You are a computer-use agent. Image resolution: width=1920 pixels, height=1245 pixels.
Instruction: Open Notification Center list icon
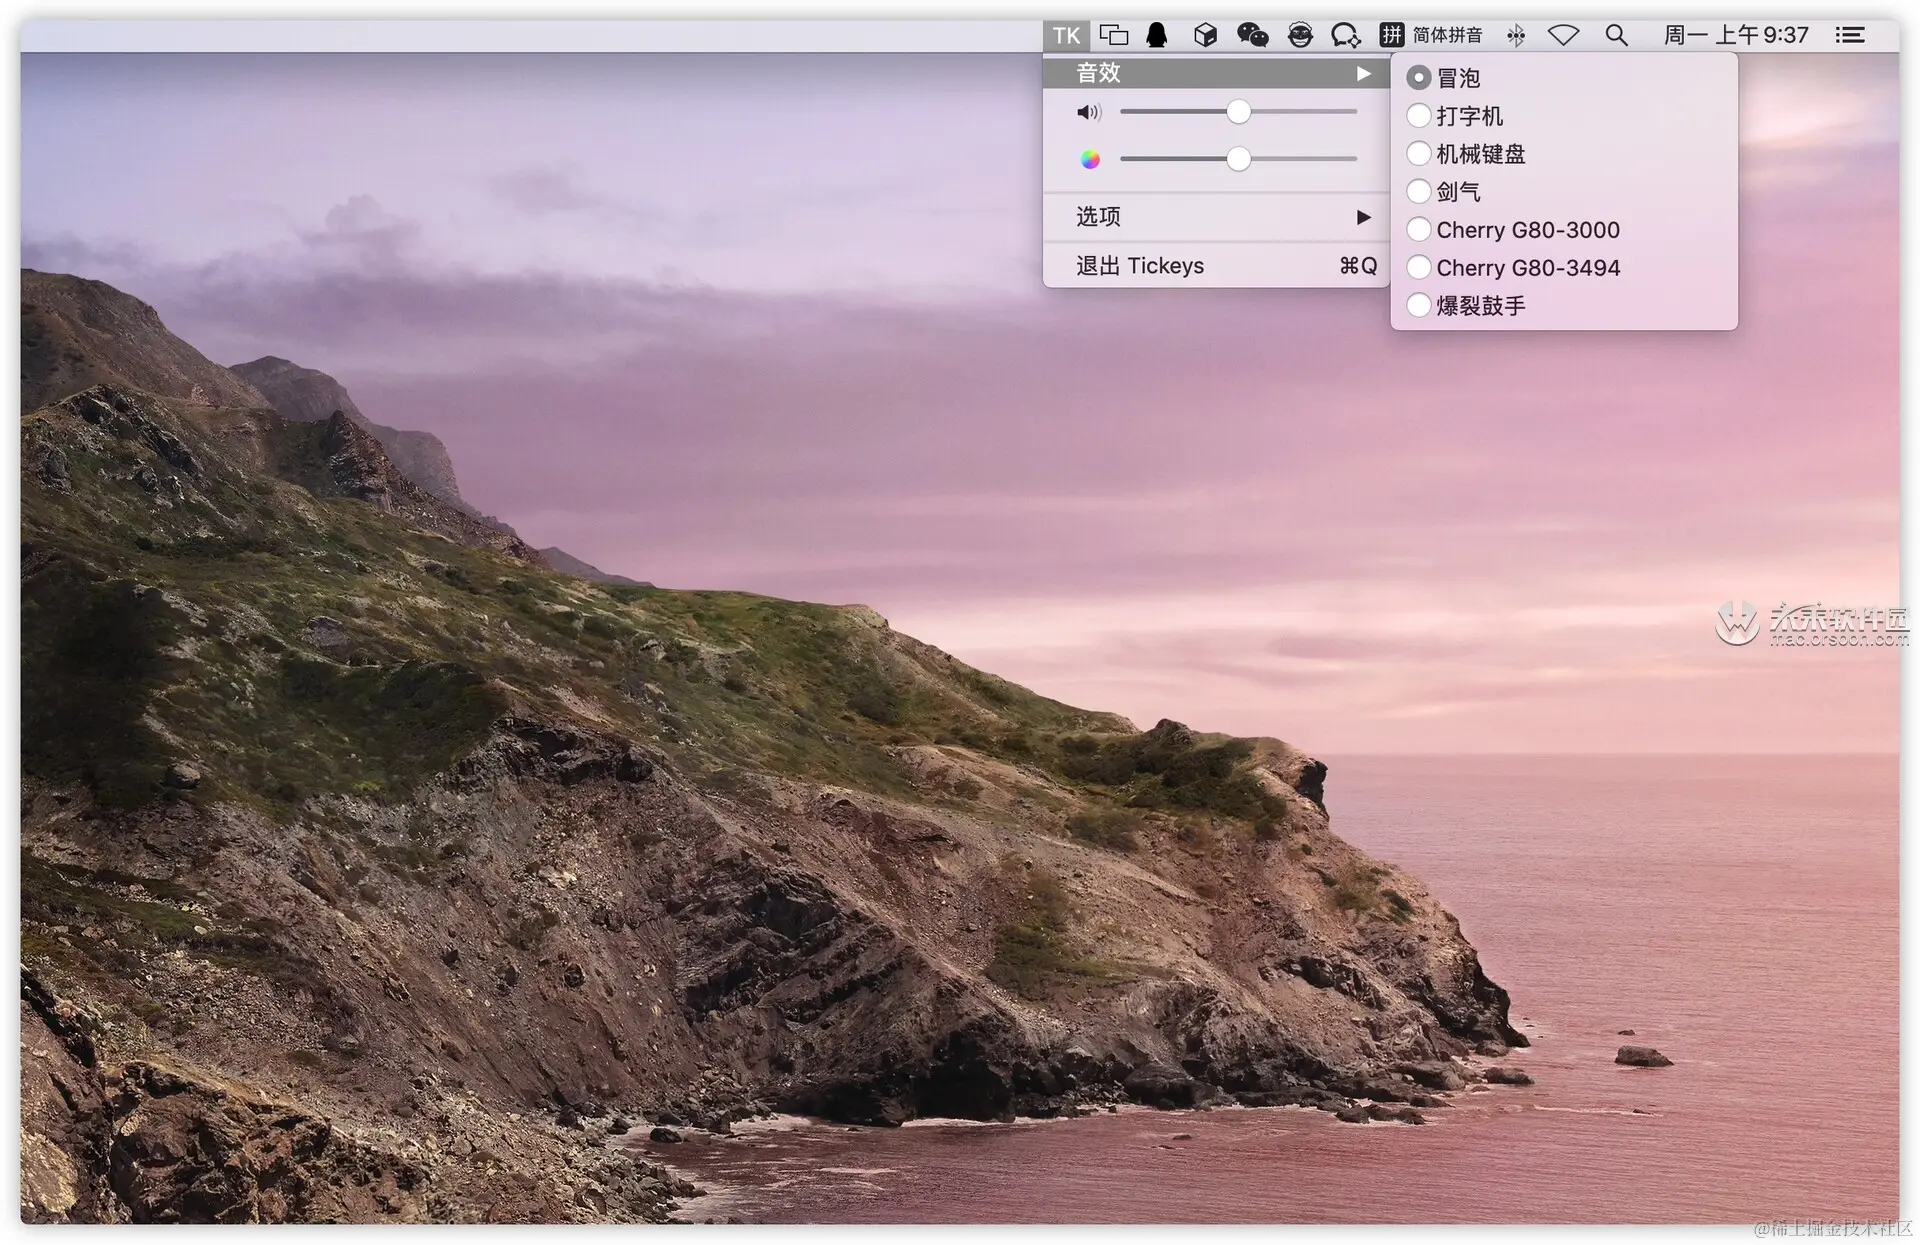tap(1849, 36)
